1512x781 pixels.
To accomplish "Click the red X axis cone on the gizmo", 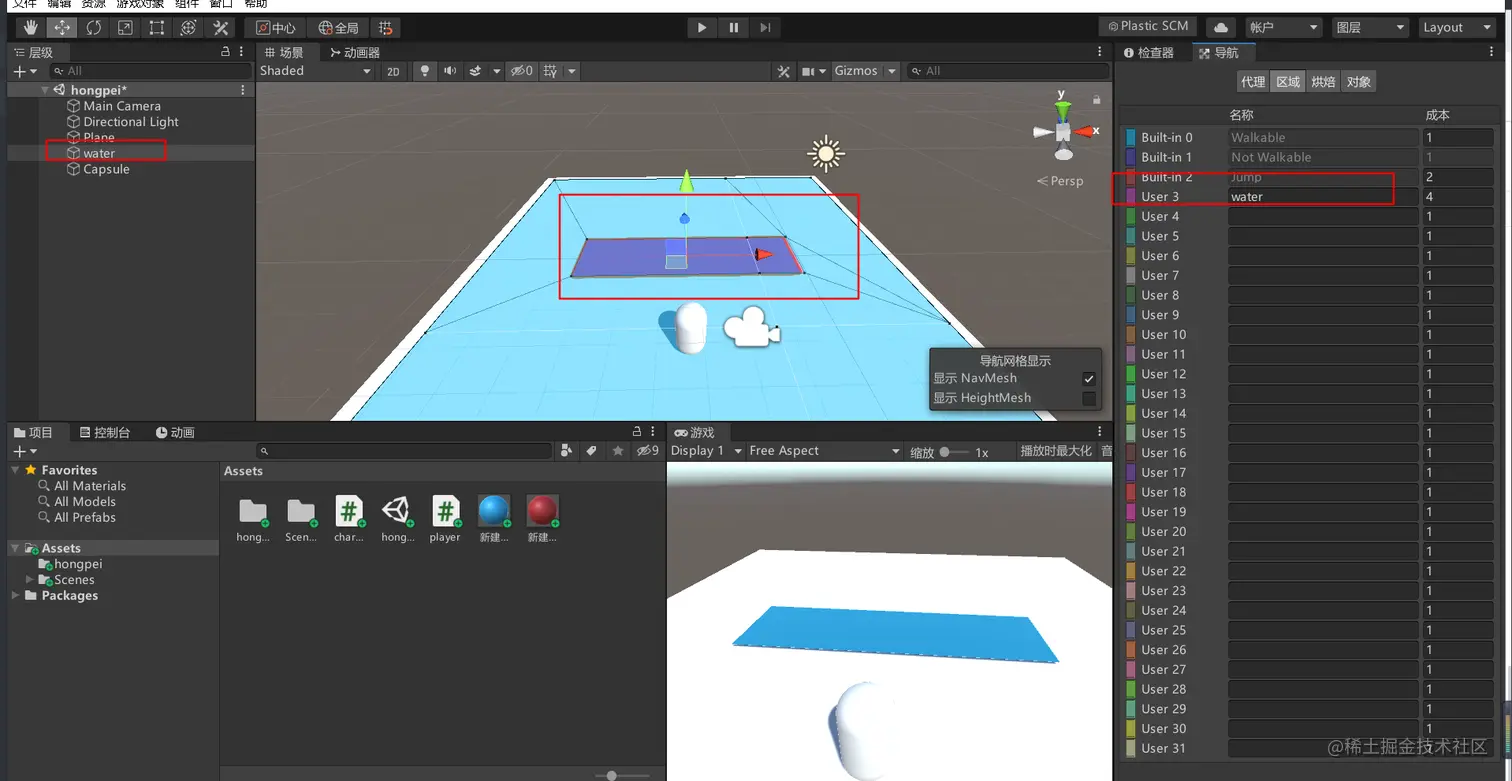I will click(x=1084, y=131).
